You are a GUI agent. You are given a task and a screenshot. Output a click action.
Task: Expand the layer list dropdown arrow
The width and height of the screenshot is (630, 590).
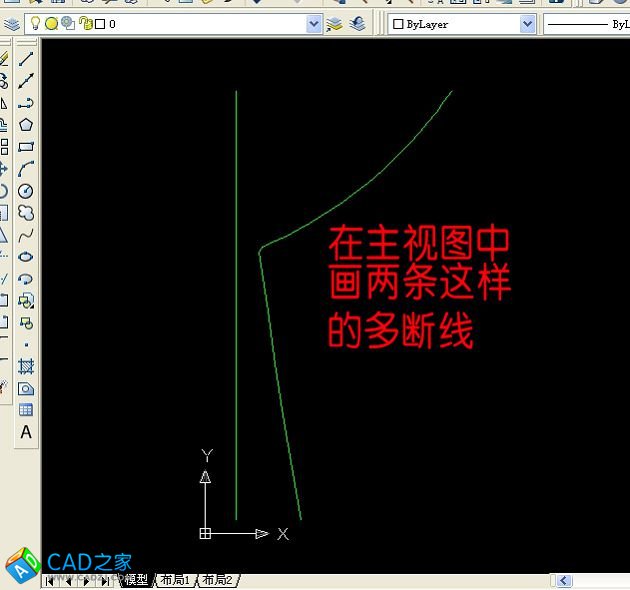(313, 25)
